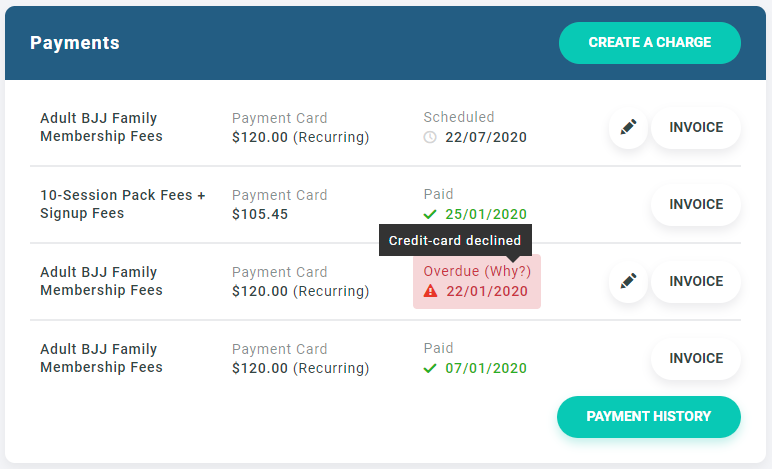Screen dimensions: 772x469
Task: Edit the overdue 22/01/2020 payment (pencil icon)
Action: (x=628, y=282)
